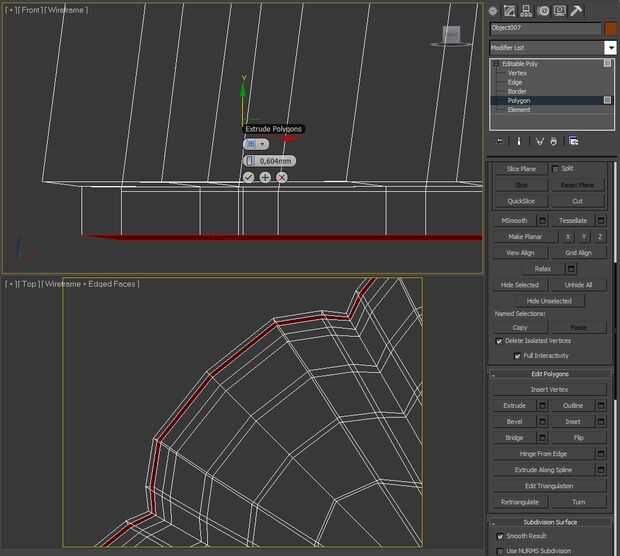Open the Modifier List dropdown
The width and height of the screenshot is (620, 556).
(610, 48)
